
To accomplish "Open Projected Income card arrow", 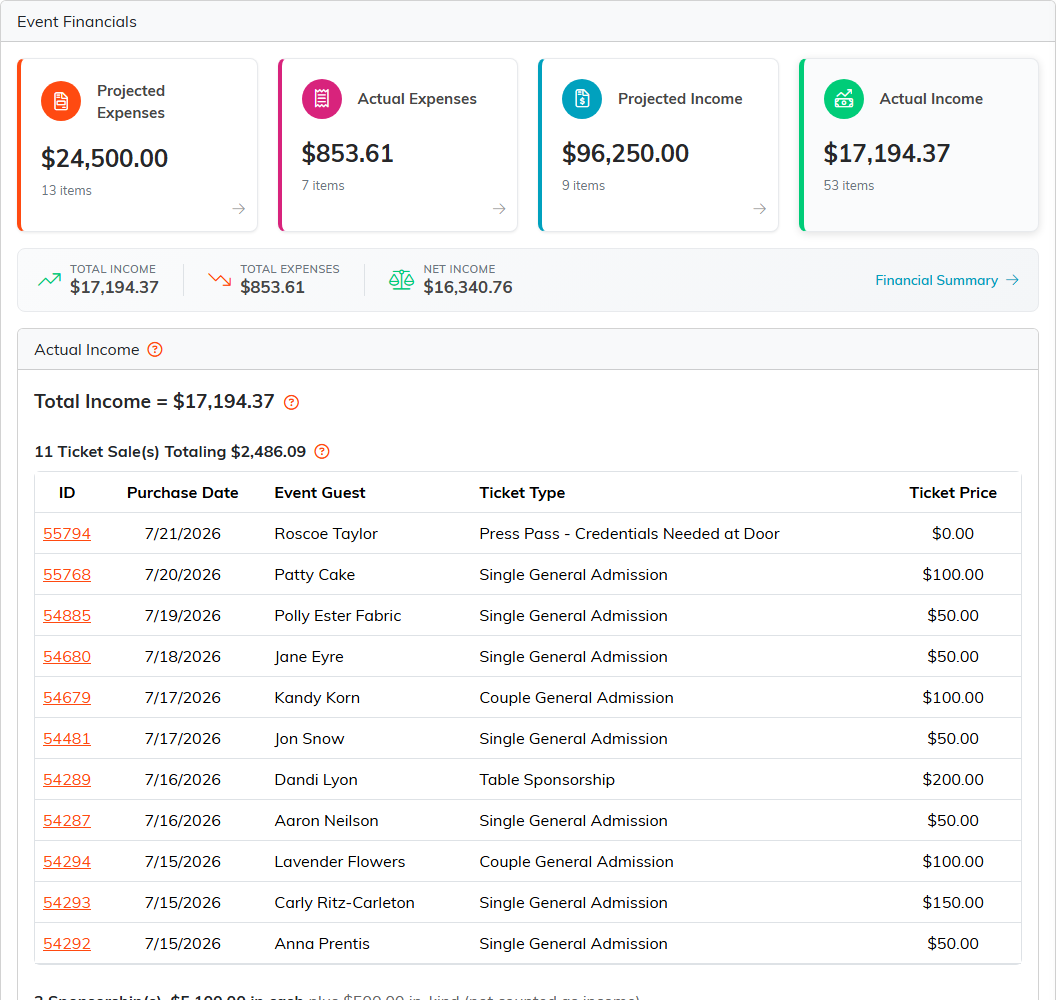I will click(x=760, y=209).
